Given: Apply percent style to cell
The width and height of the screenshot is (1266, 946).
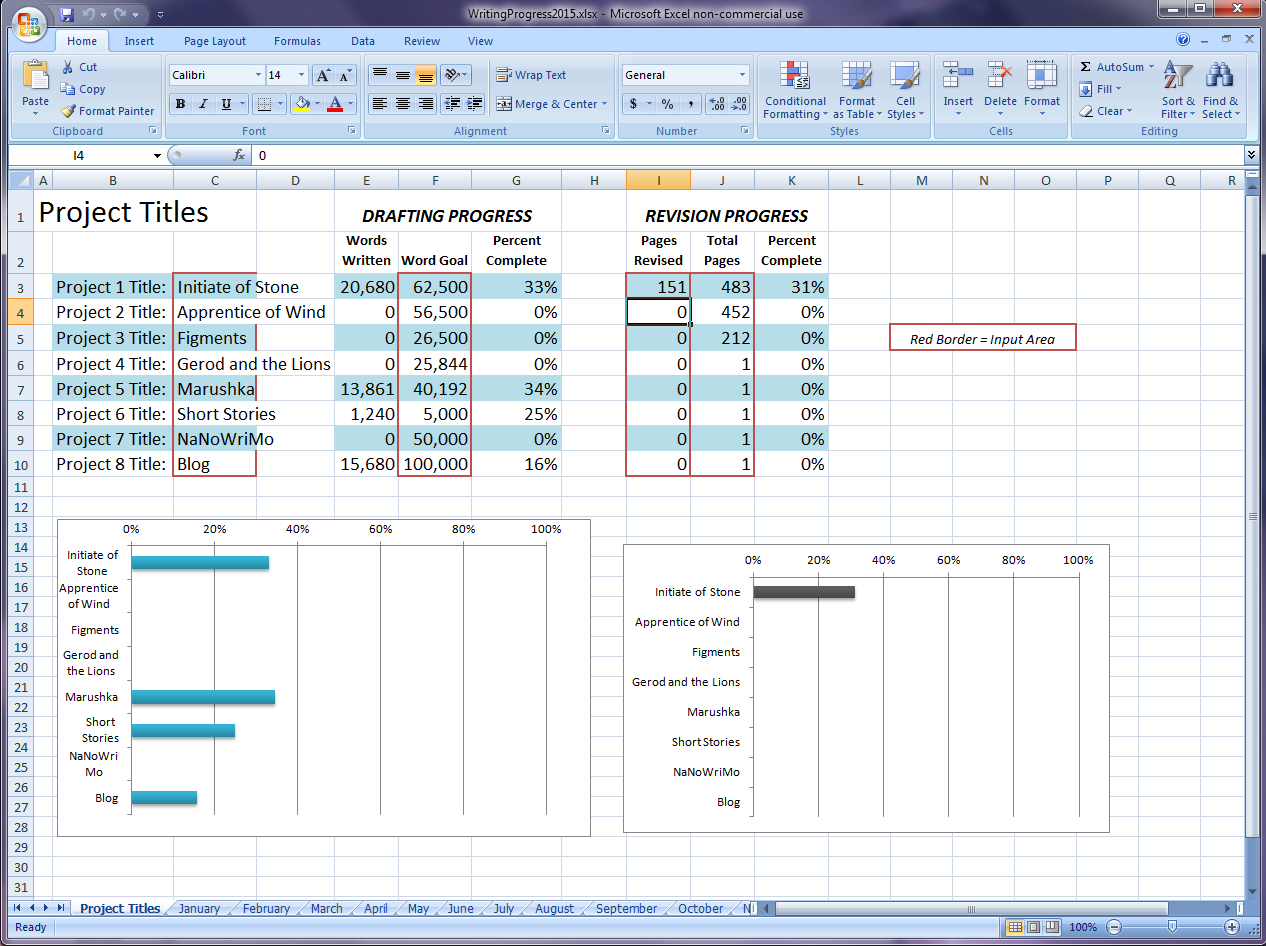Looking at the screenshot, I should click(667, 104).
